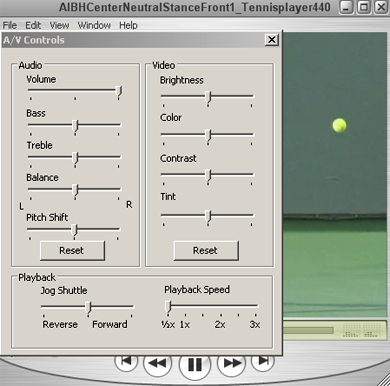Close the A/V Controls panel
390x386 pixels.
pyautogui.click(x=272, y=40)
